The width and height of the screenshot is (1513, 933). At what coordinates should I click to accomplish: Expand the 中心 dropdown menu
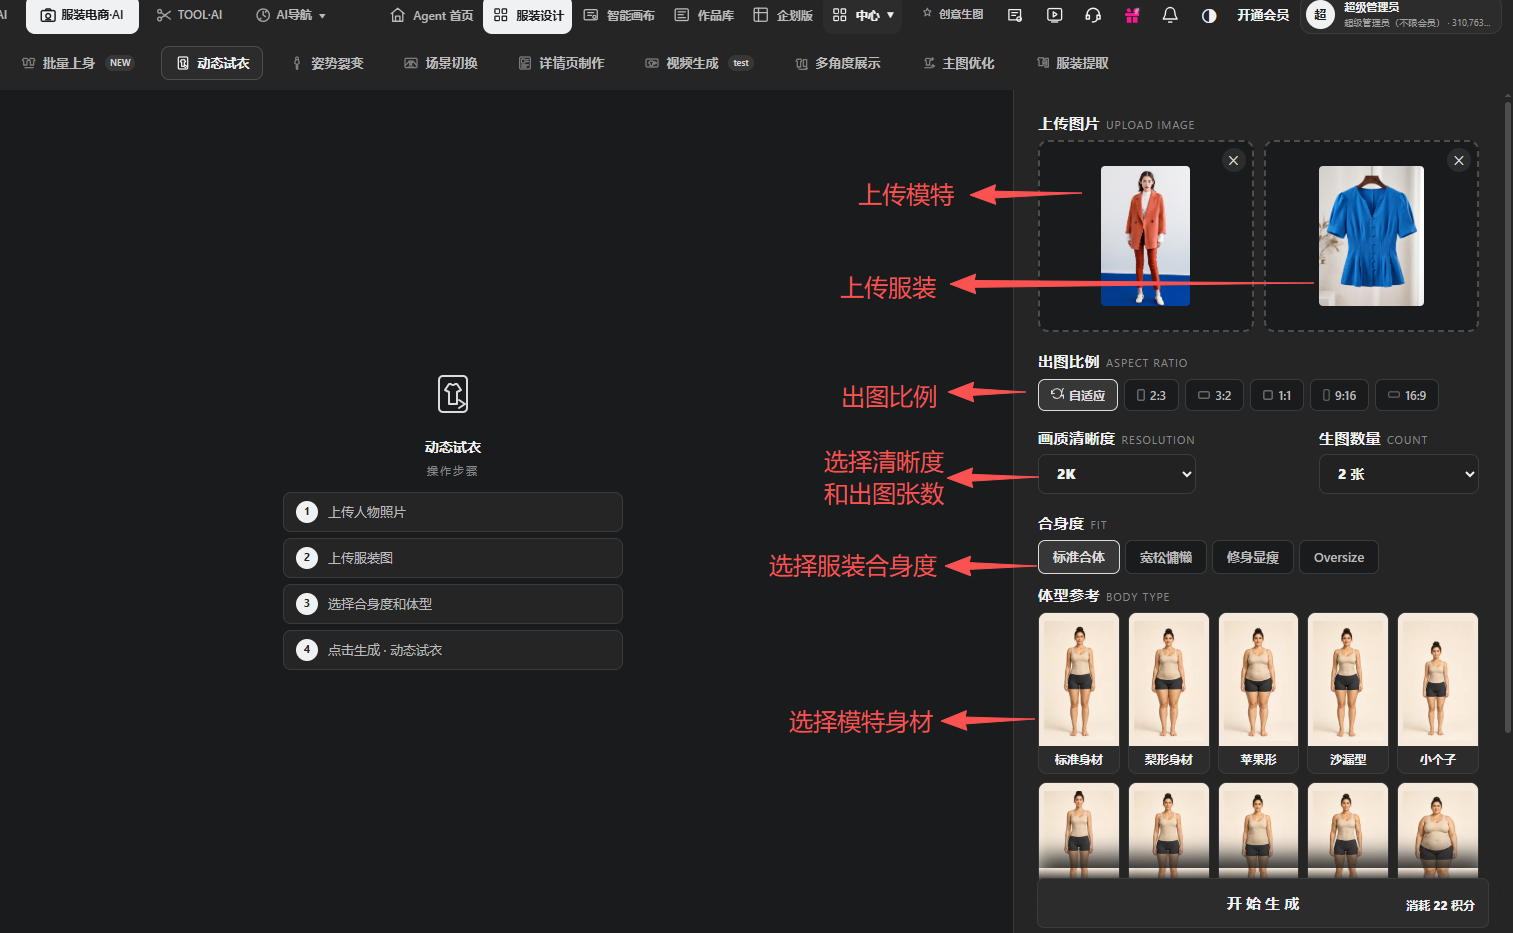click(x=864, y=15)
